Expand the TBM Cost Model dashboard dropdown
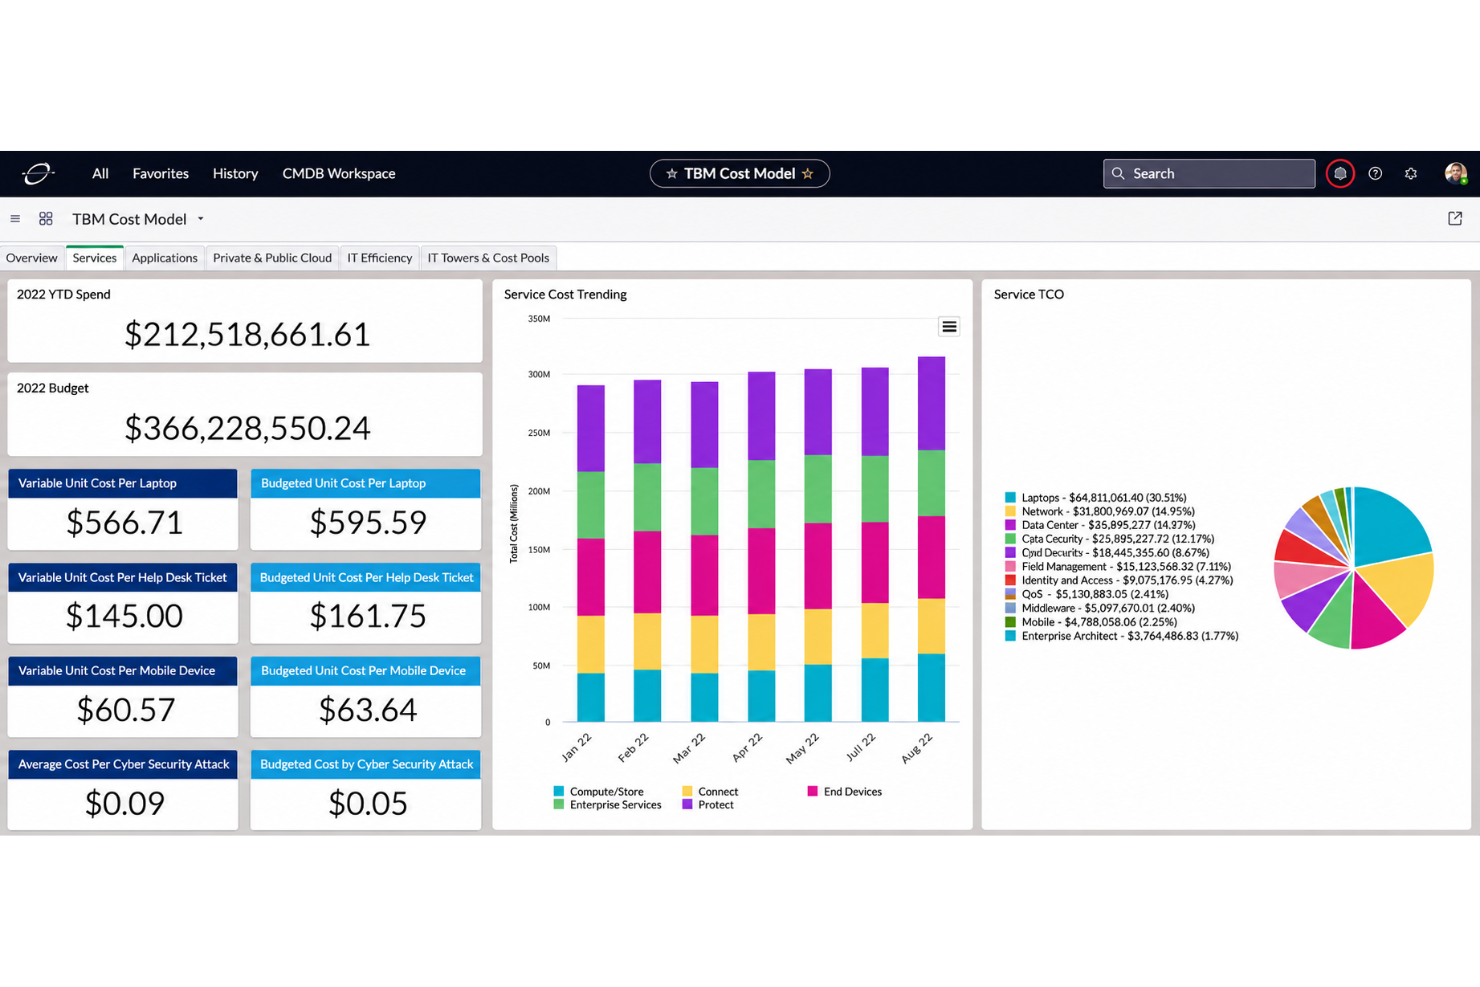 (x=200, y=219)
